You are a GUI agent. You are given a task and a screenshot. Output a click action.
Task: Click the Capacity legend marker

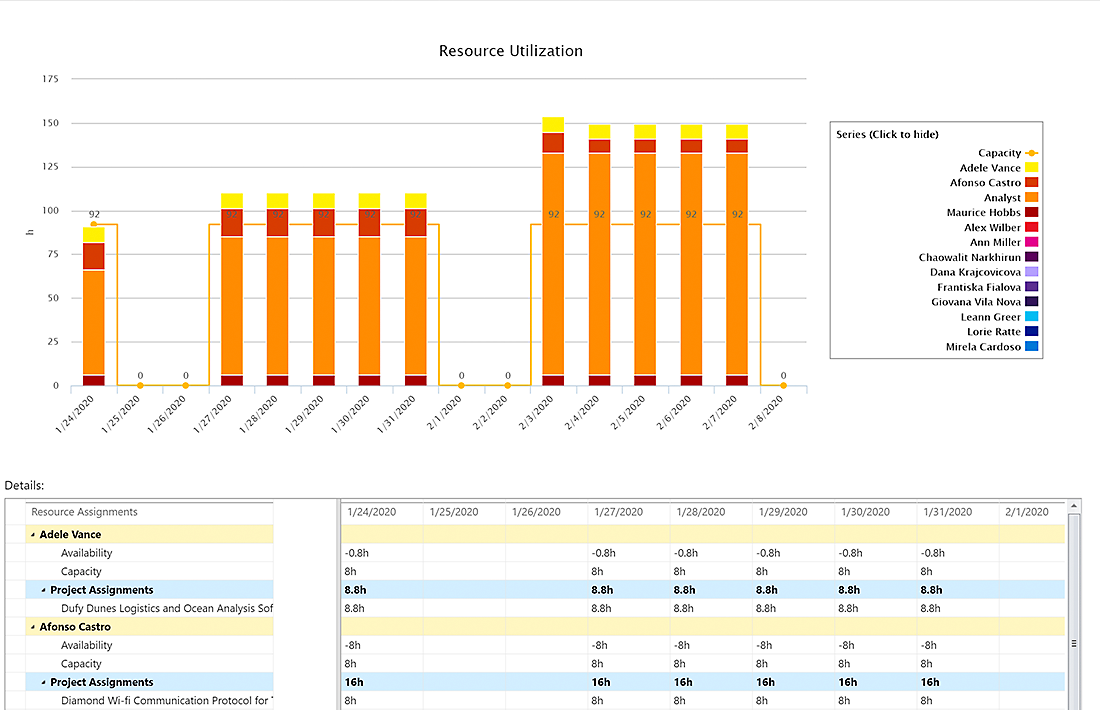coord(1031,153)
